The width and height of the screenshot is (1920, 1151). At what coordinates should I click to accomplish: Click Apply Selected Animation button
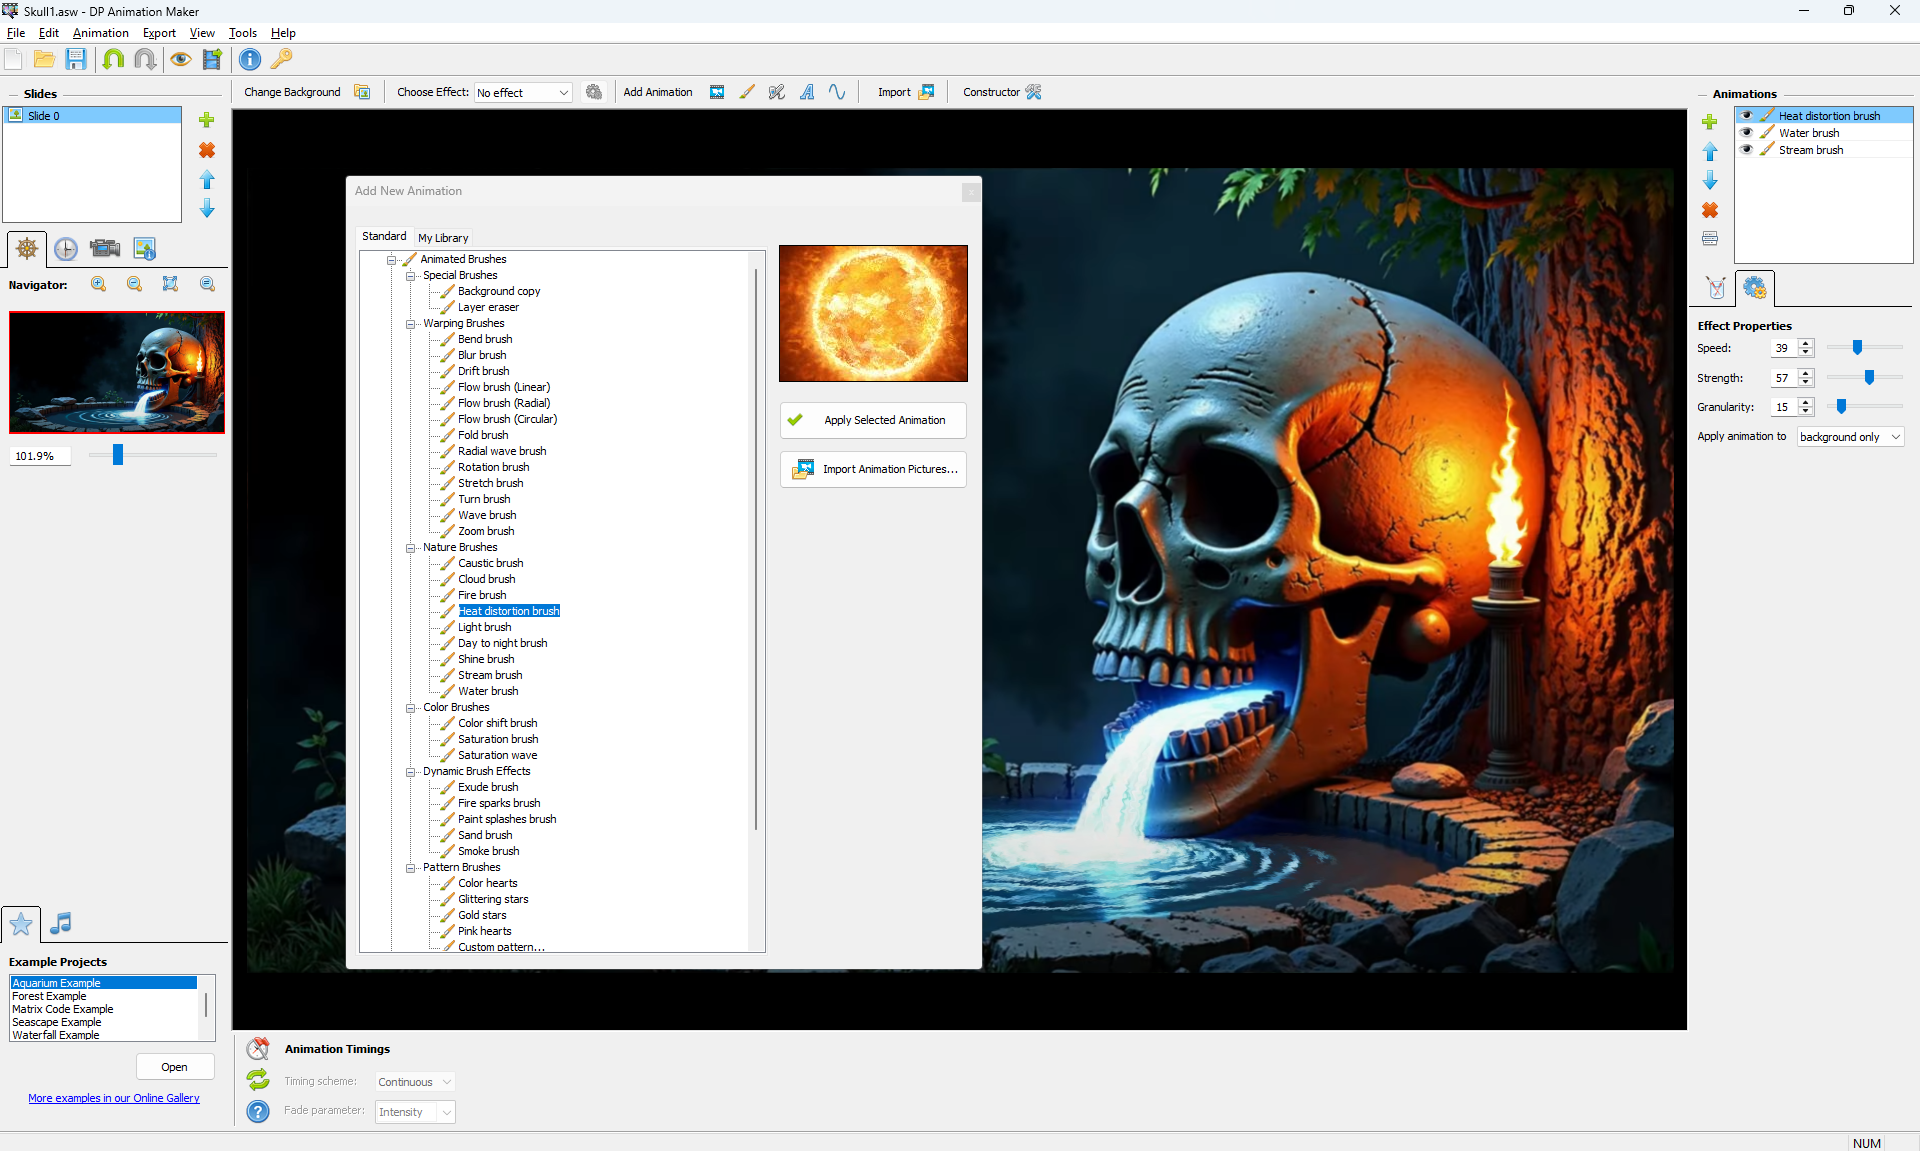point(873,420)
